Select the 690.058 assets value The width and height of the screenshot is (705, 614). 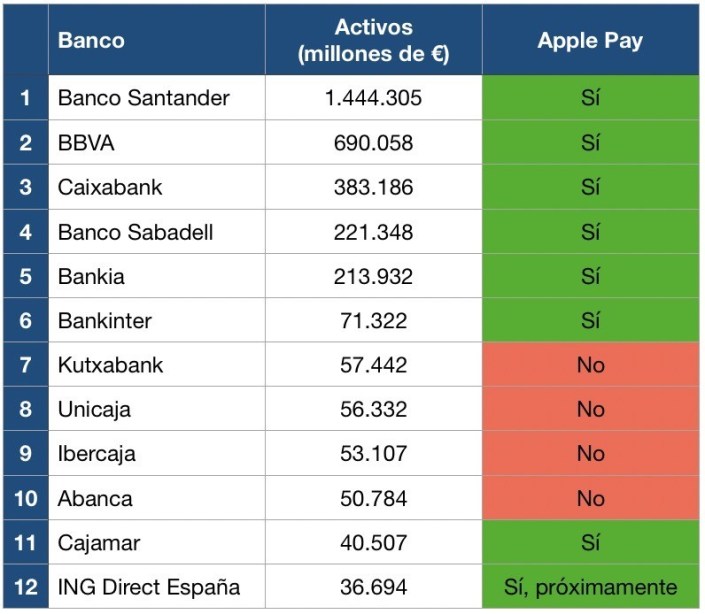point(373,143)
